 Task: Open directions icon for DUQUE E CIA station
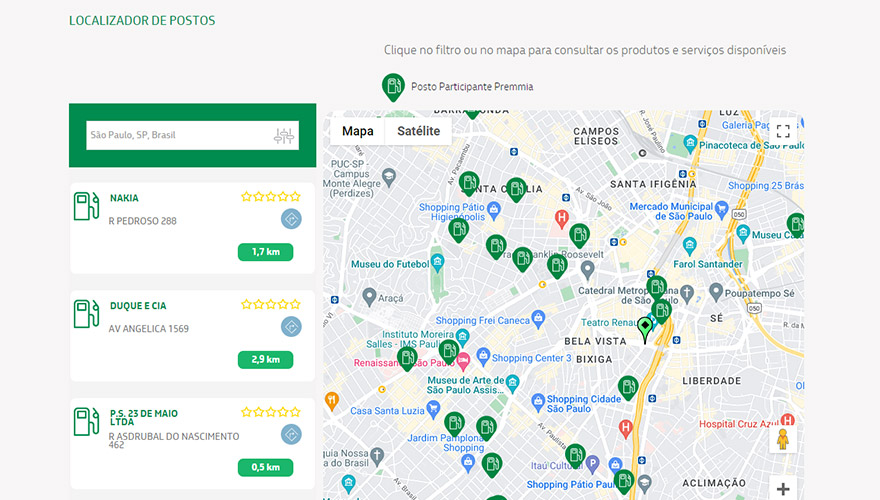[x=291, y=327]
